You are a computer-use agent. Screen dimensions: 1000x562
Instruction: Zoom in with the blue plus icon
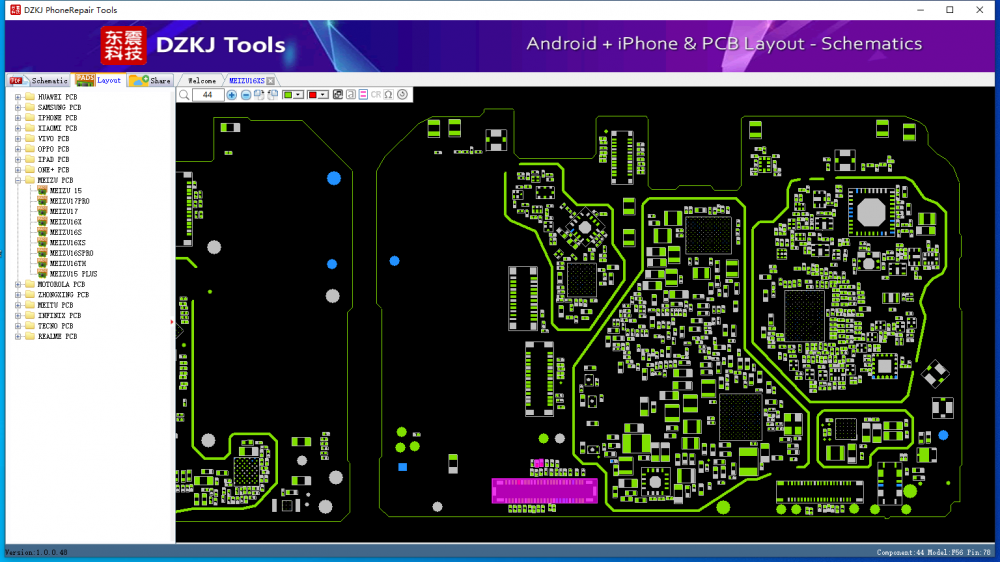(232, 95)
